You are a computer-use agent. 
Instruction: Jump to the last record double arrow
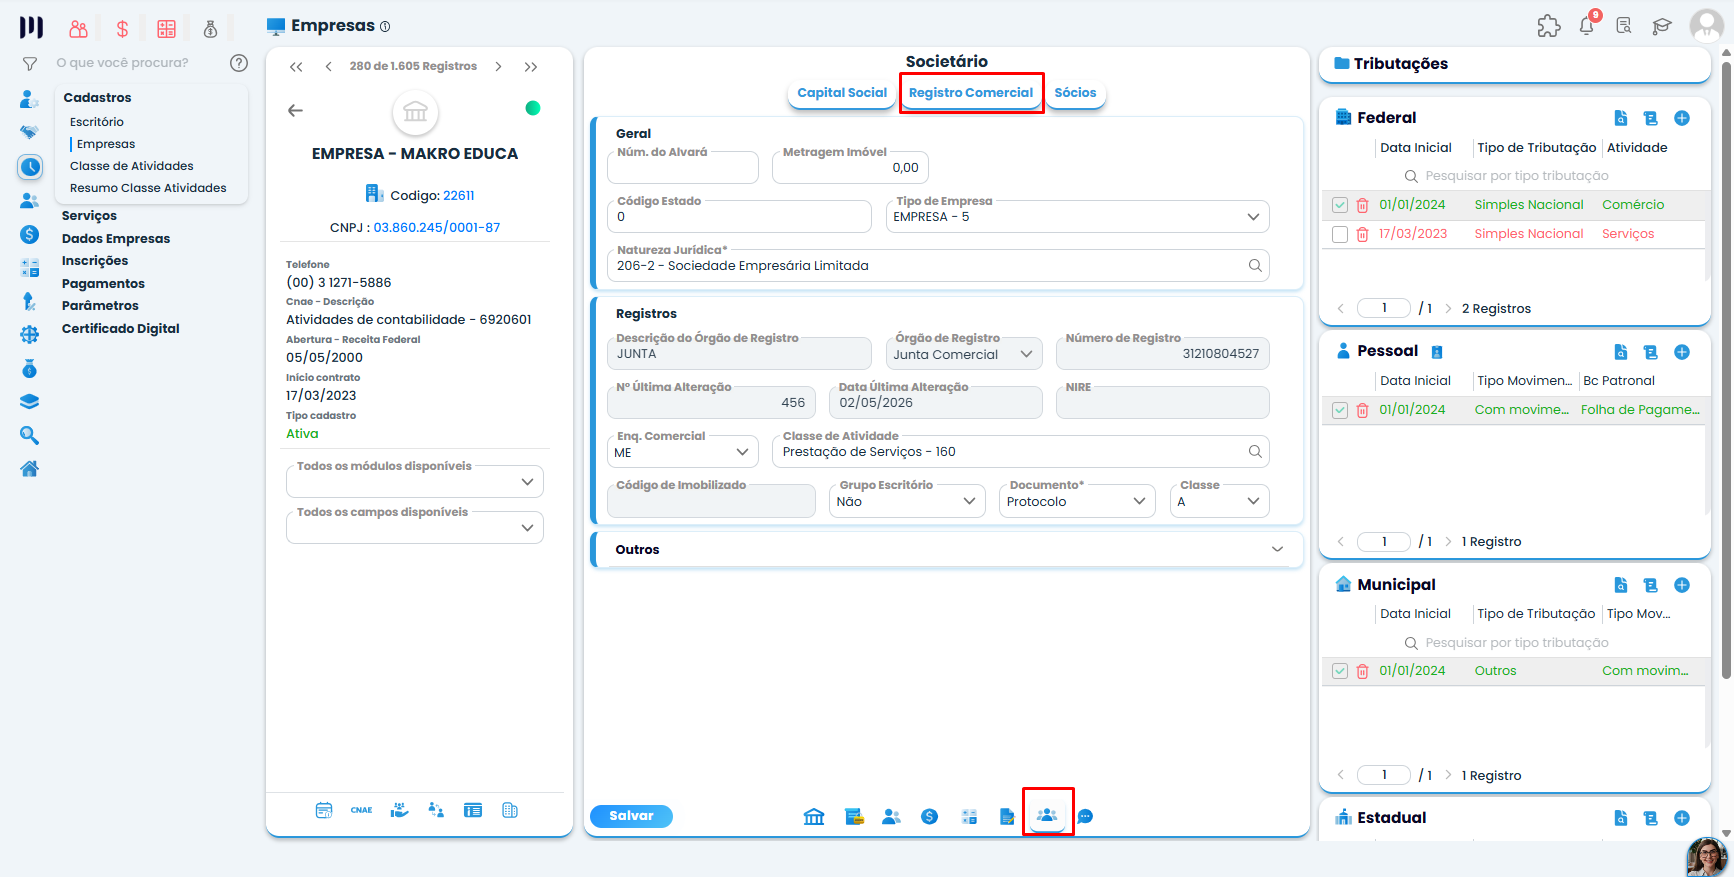(531, 67)
